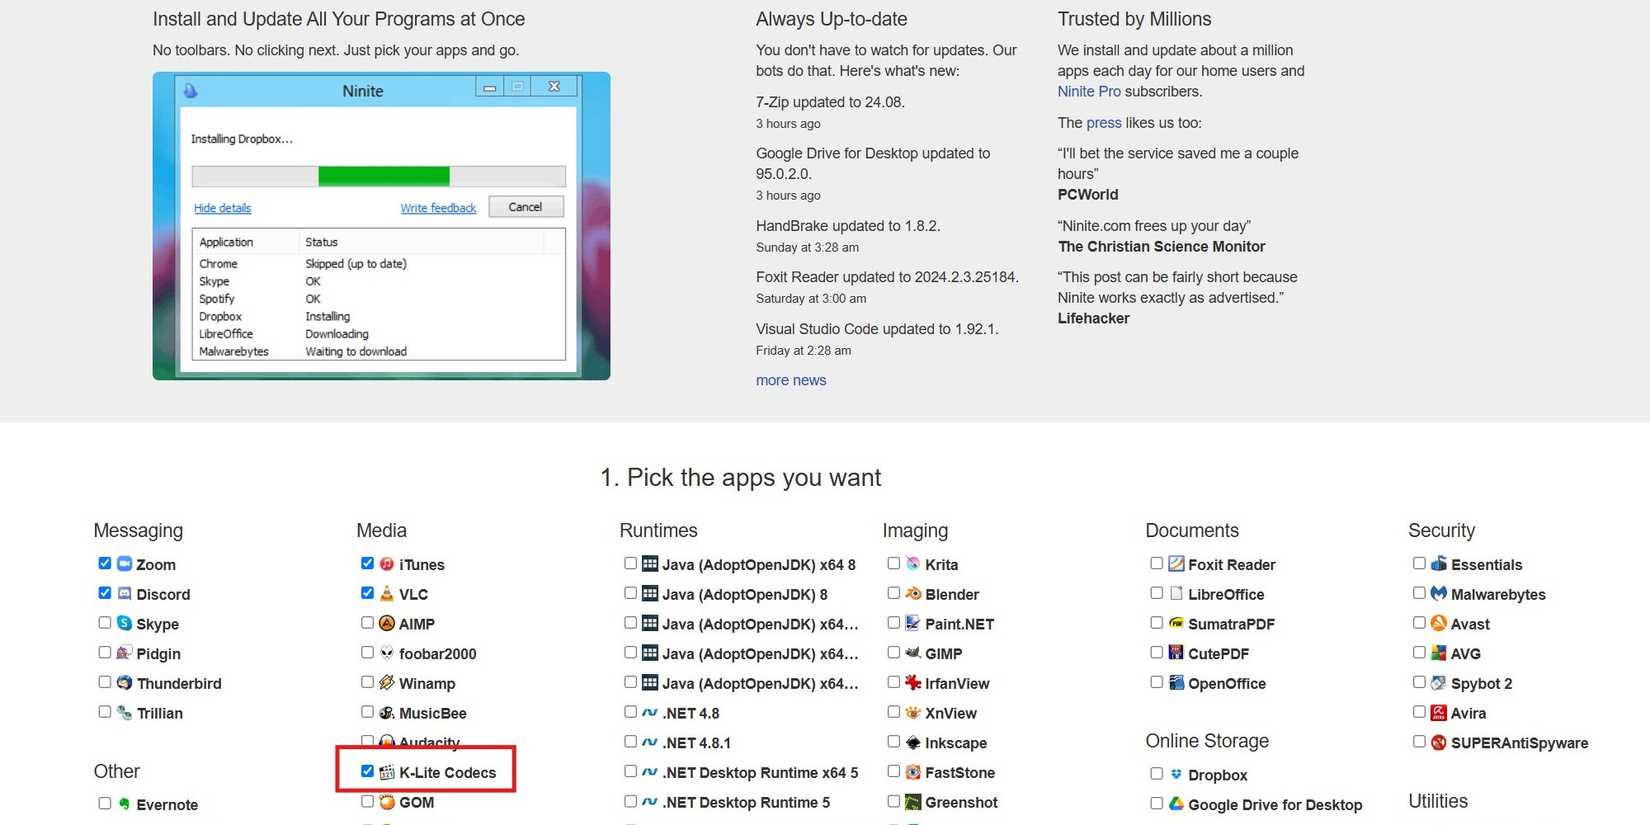This screenshot has width=1650, height=825.
Task: Check the LibreOffice checkbox
Action: coord(1157,593)
